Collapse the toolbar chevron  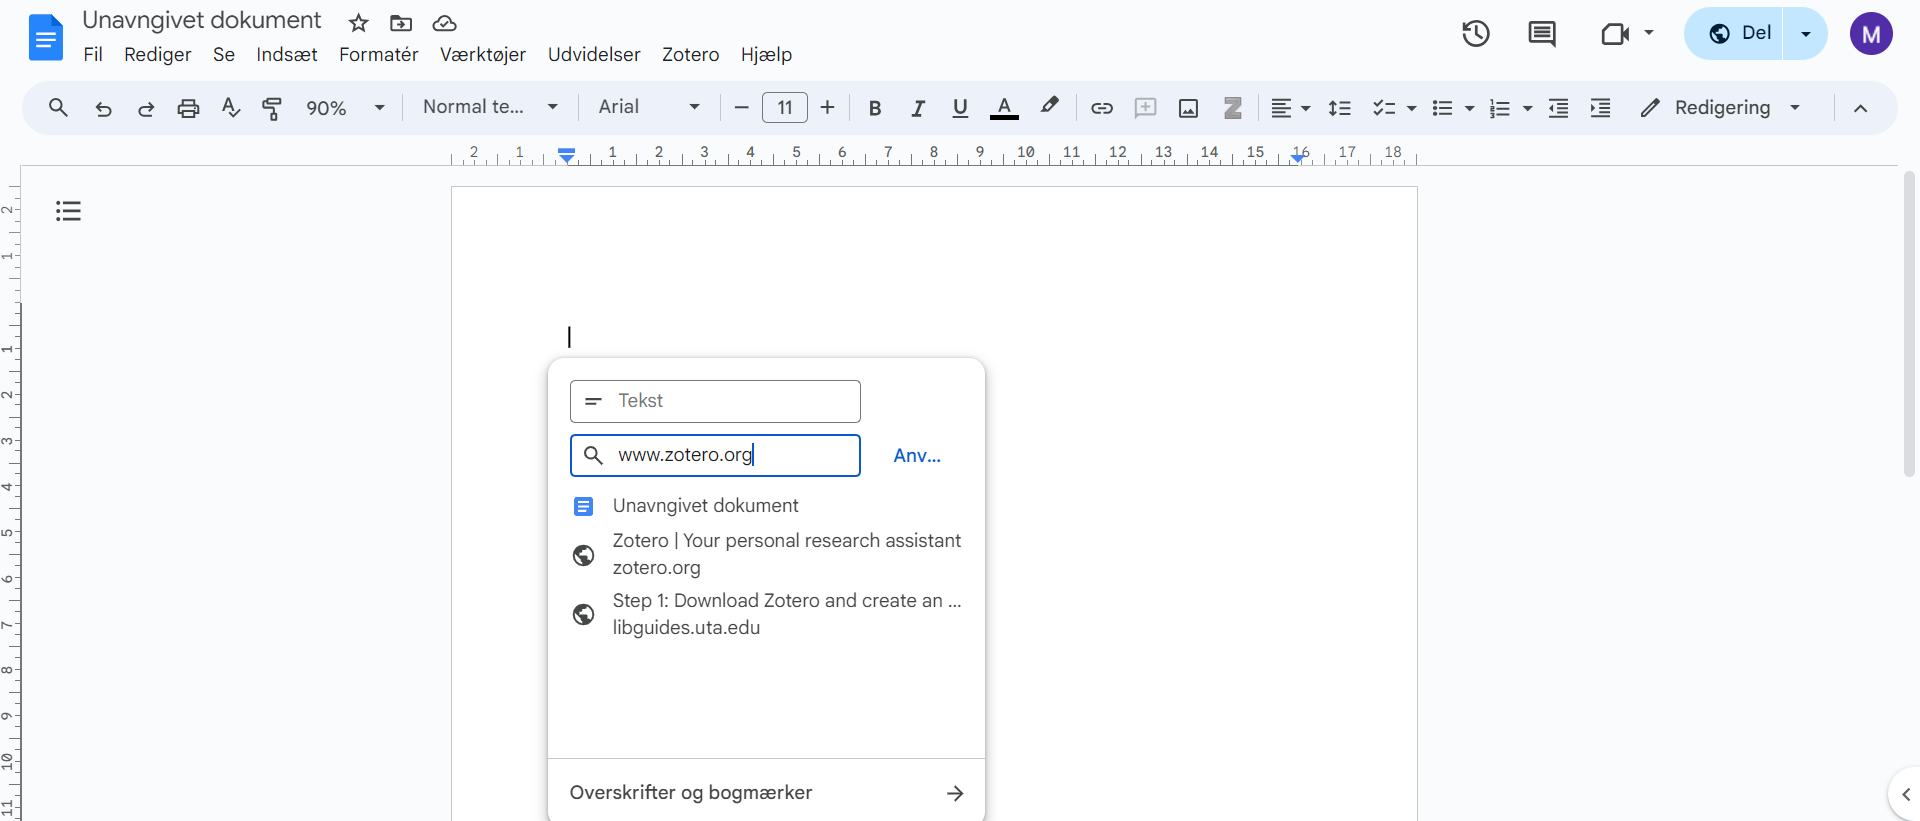pyautogui.click(x=1860, y=108)
